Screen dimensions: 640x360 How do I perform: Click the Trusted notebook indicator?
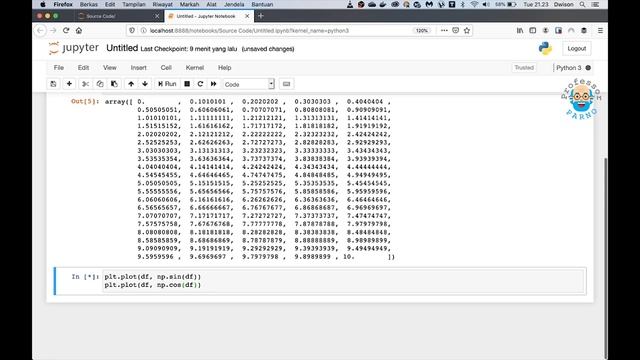(x=524, y=68)
